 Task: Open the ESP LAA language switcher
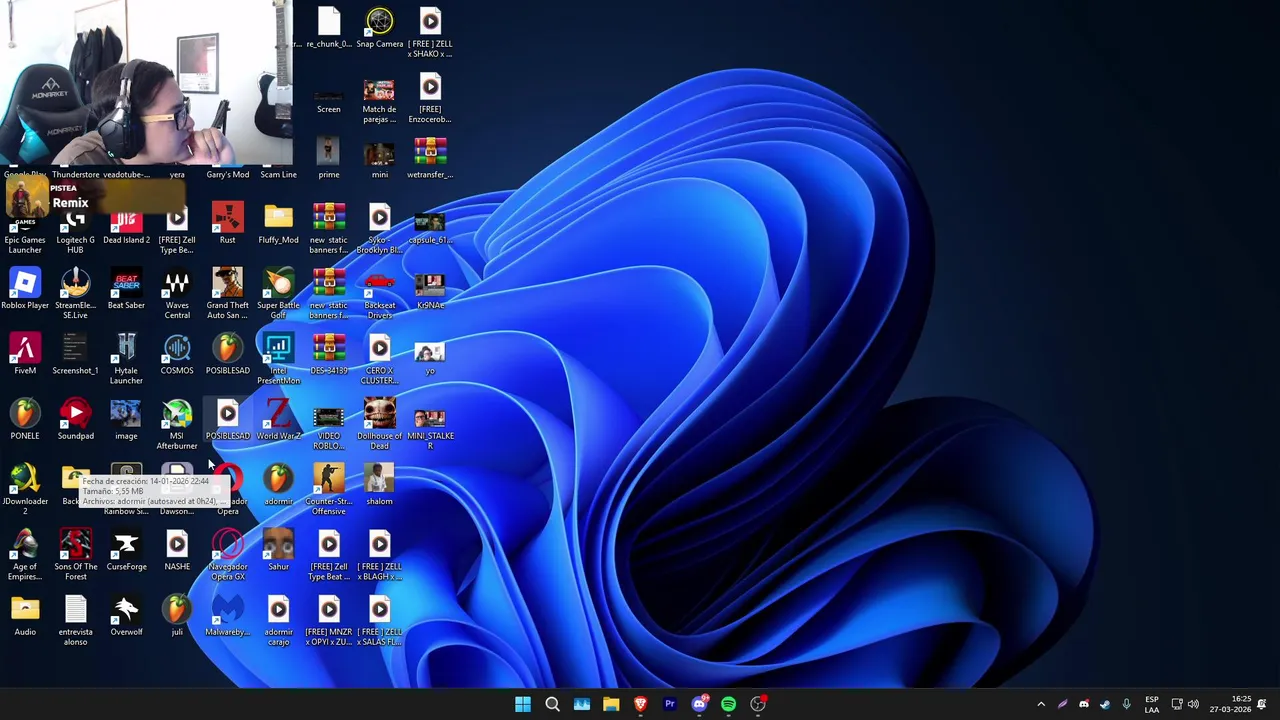pos(1152,704)
